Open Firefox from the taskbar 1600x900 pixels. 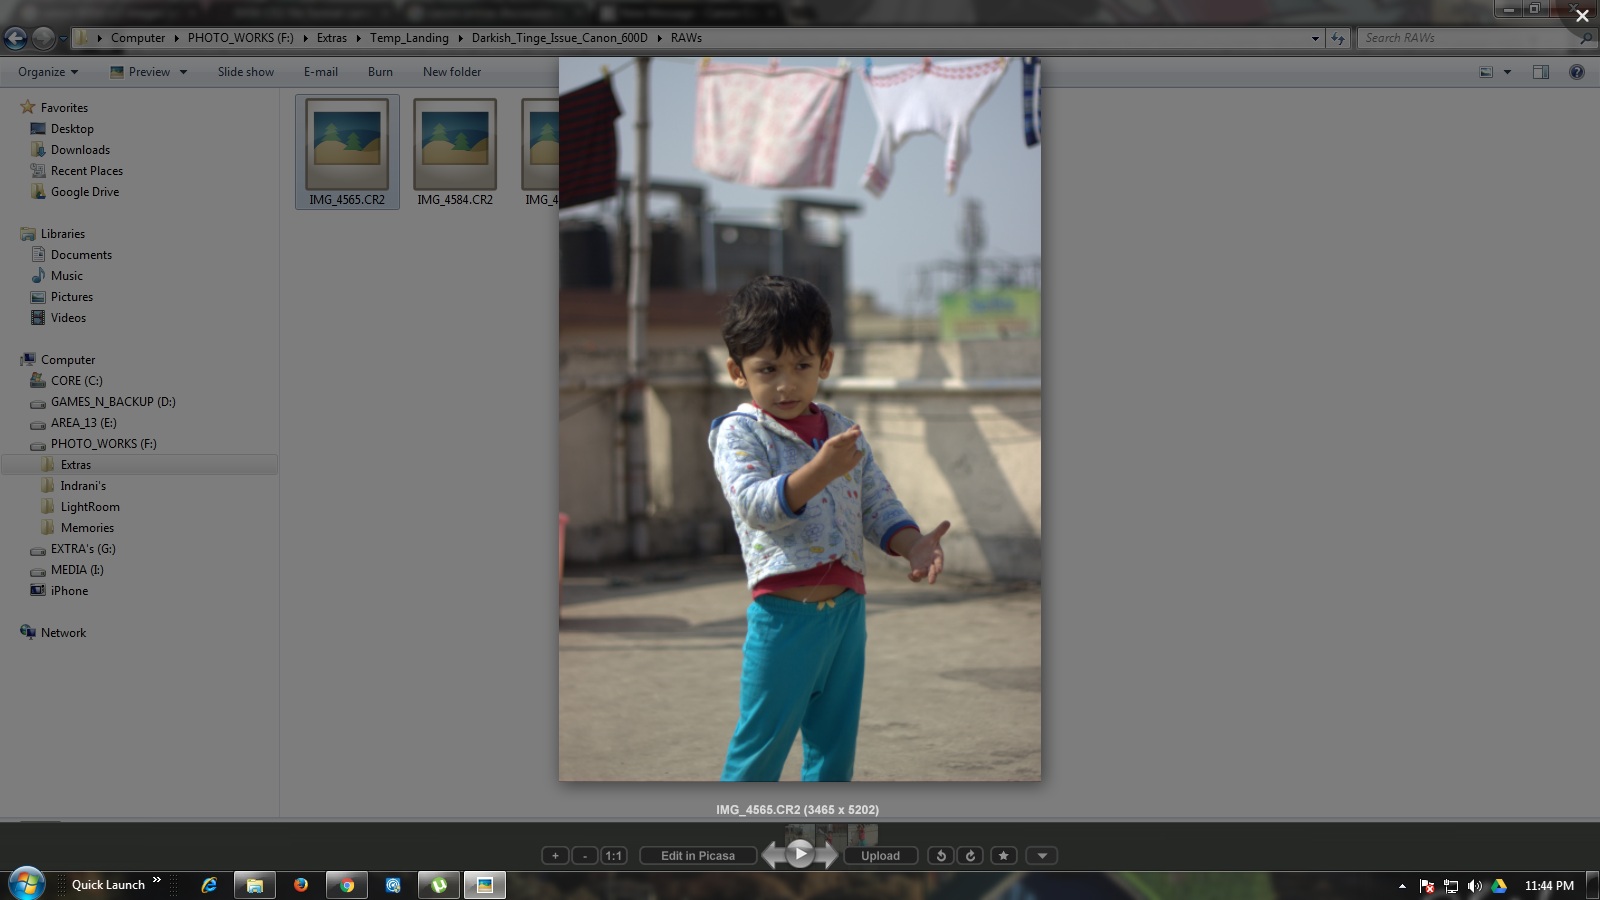point(301,885)
